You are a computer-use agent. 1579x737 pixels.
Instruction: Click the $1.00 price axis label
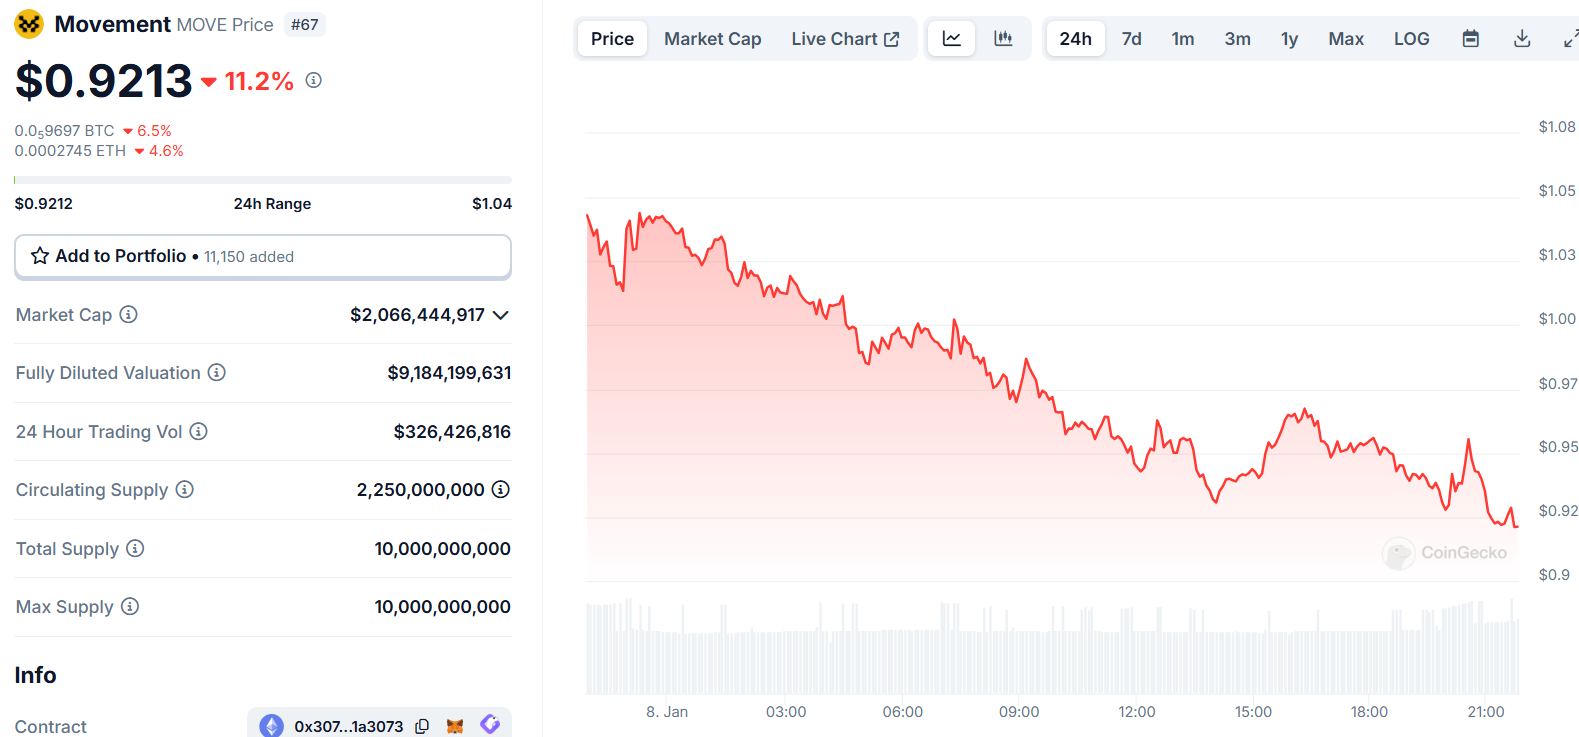pos(1557,319)
